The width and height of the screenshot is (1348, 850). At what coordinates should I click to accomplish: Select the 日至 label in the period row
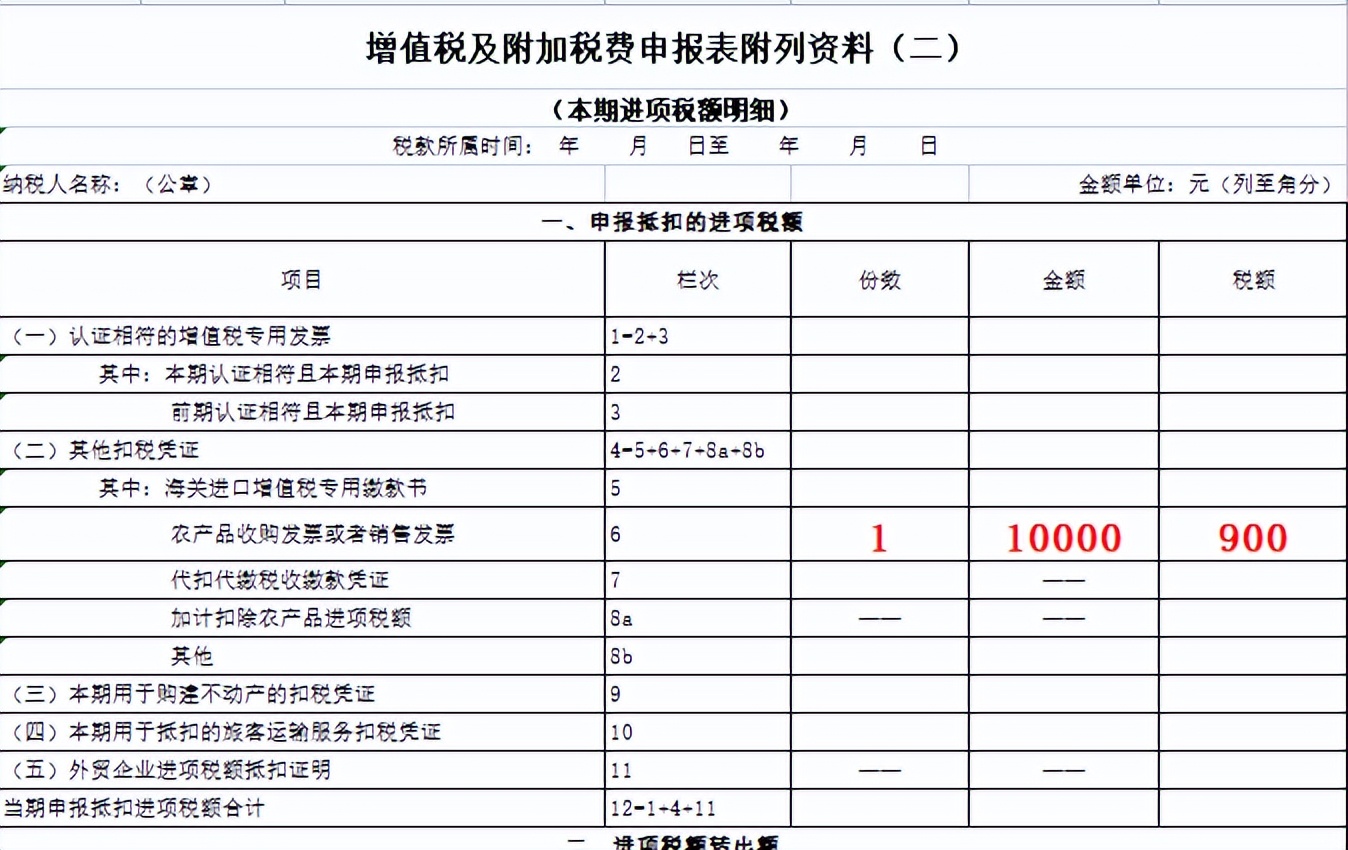[704, 145]
